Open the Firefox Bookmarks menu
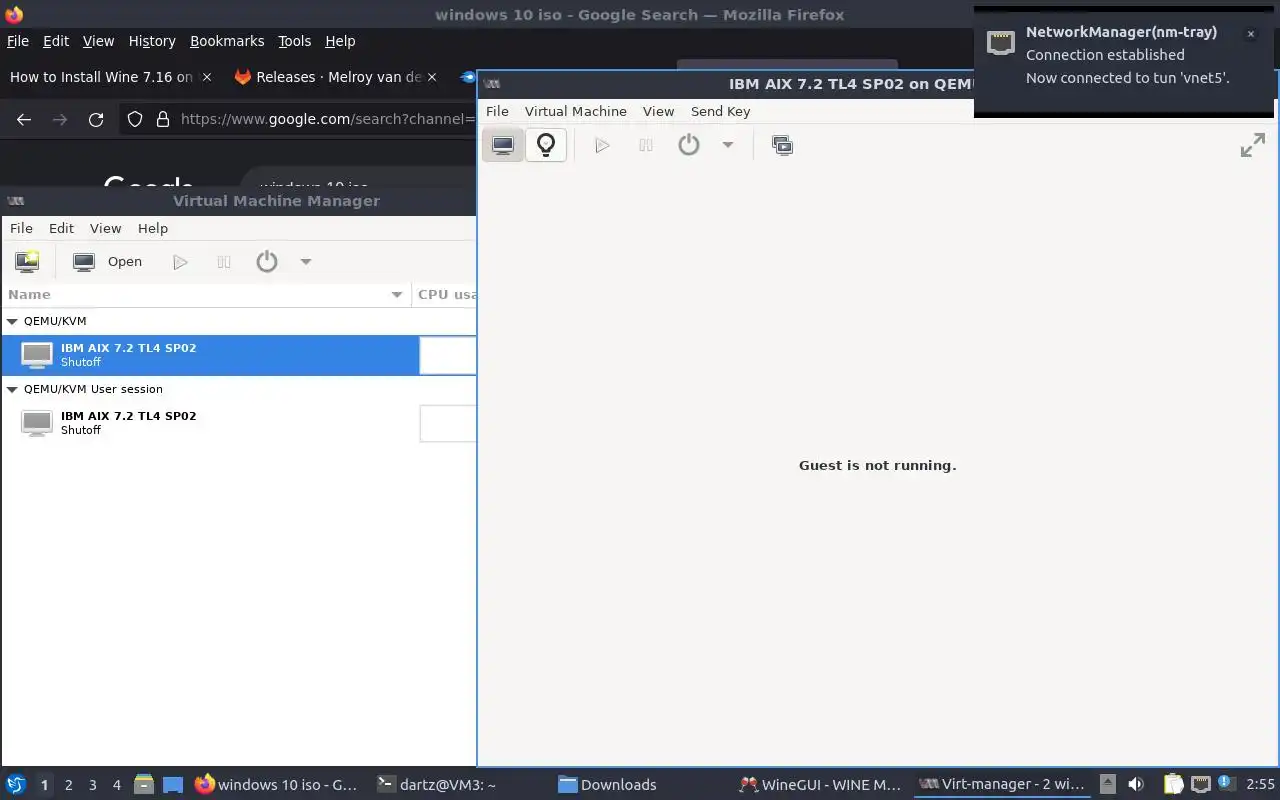This screenshot has width=1280, height=800. pyautogui.click(x=227, y=41)
